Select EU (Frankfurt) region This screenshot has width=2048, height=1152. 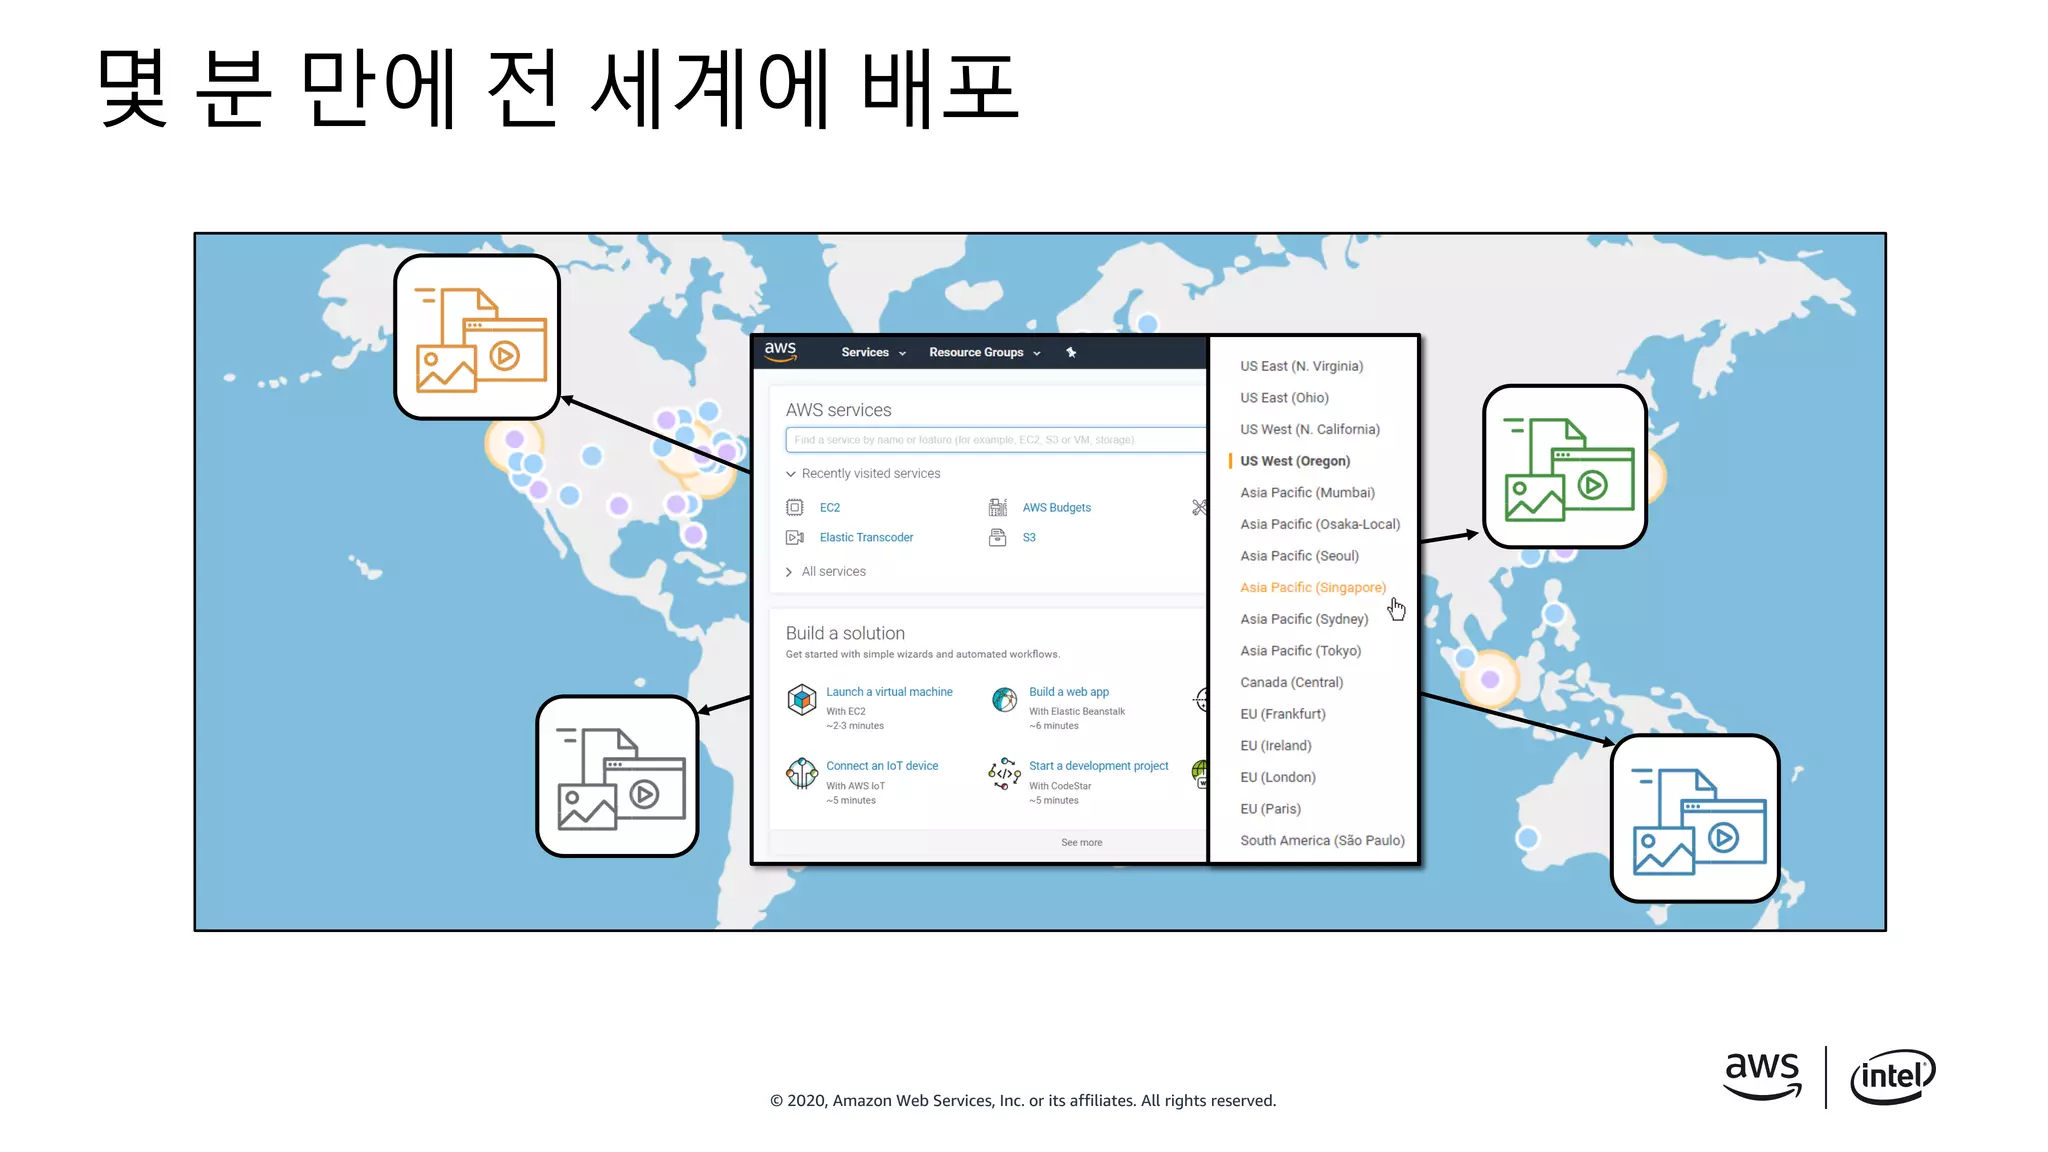(1283, 715)
